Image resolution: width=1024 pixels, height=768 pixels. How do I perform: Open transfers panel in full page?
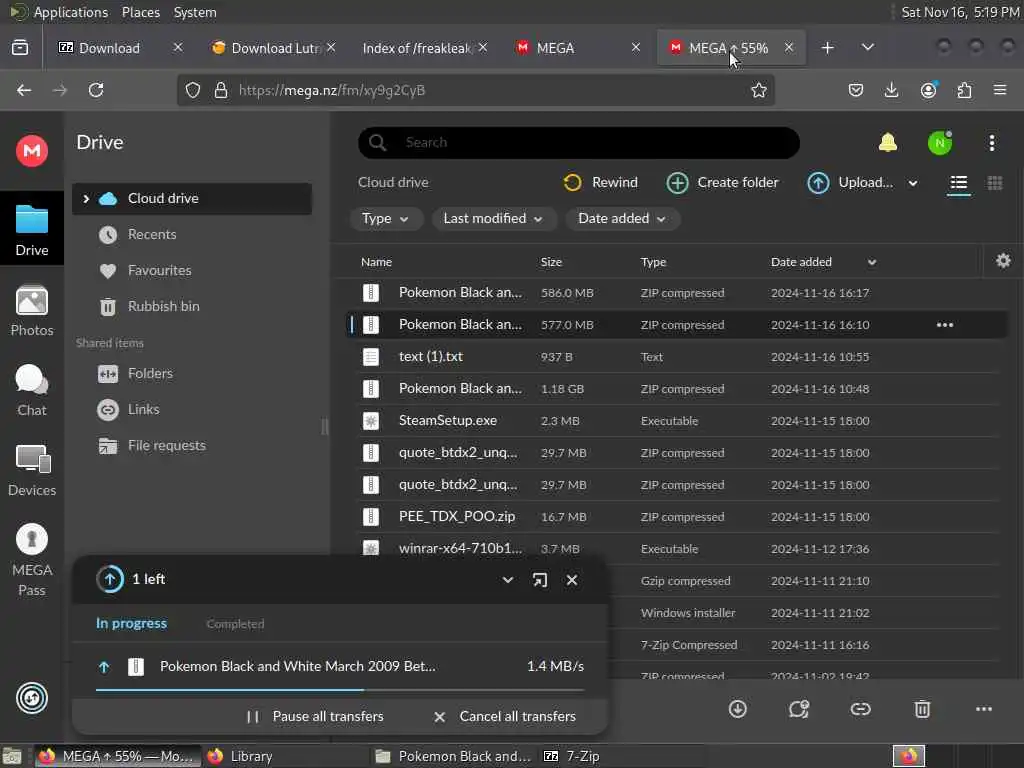(540, 580)
